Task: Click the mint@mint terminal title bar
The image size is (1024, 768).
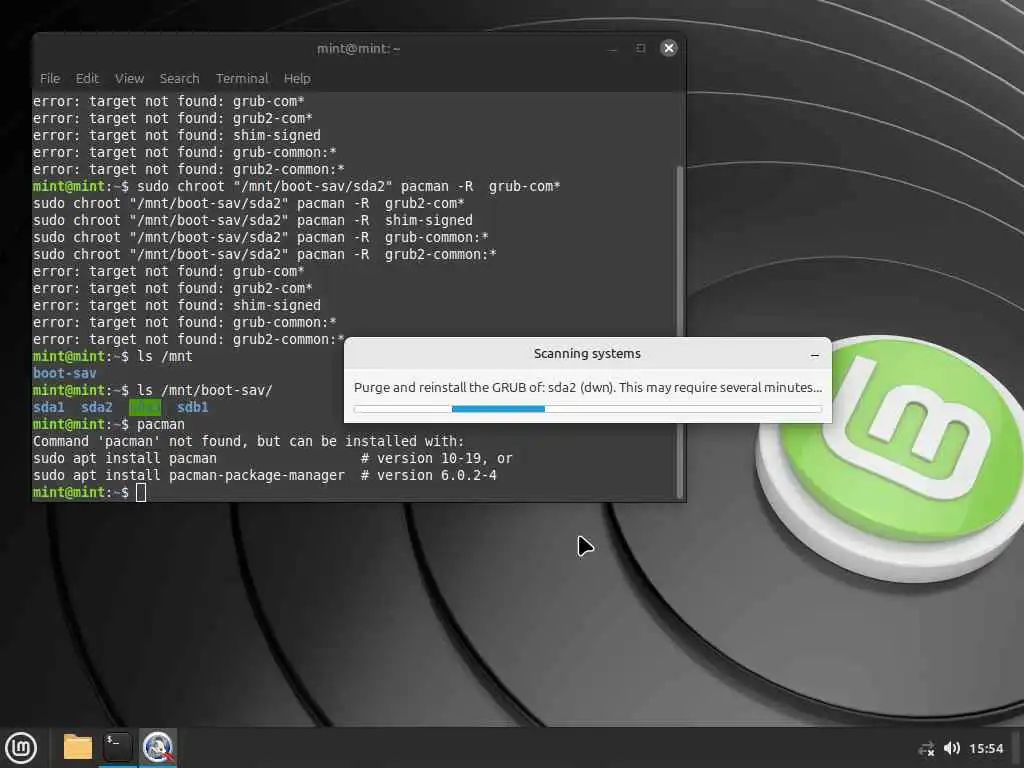Action: (x=358, y=48)
